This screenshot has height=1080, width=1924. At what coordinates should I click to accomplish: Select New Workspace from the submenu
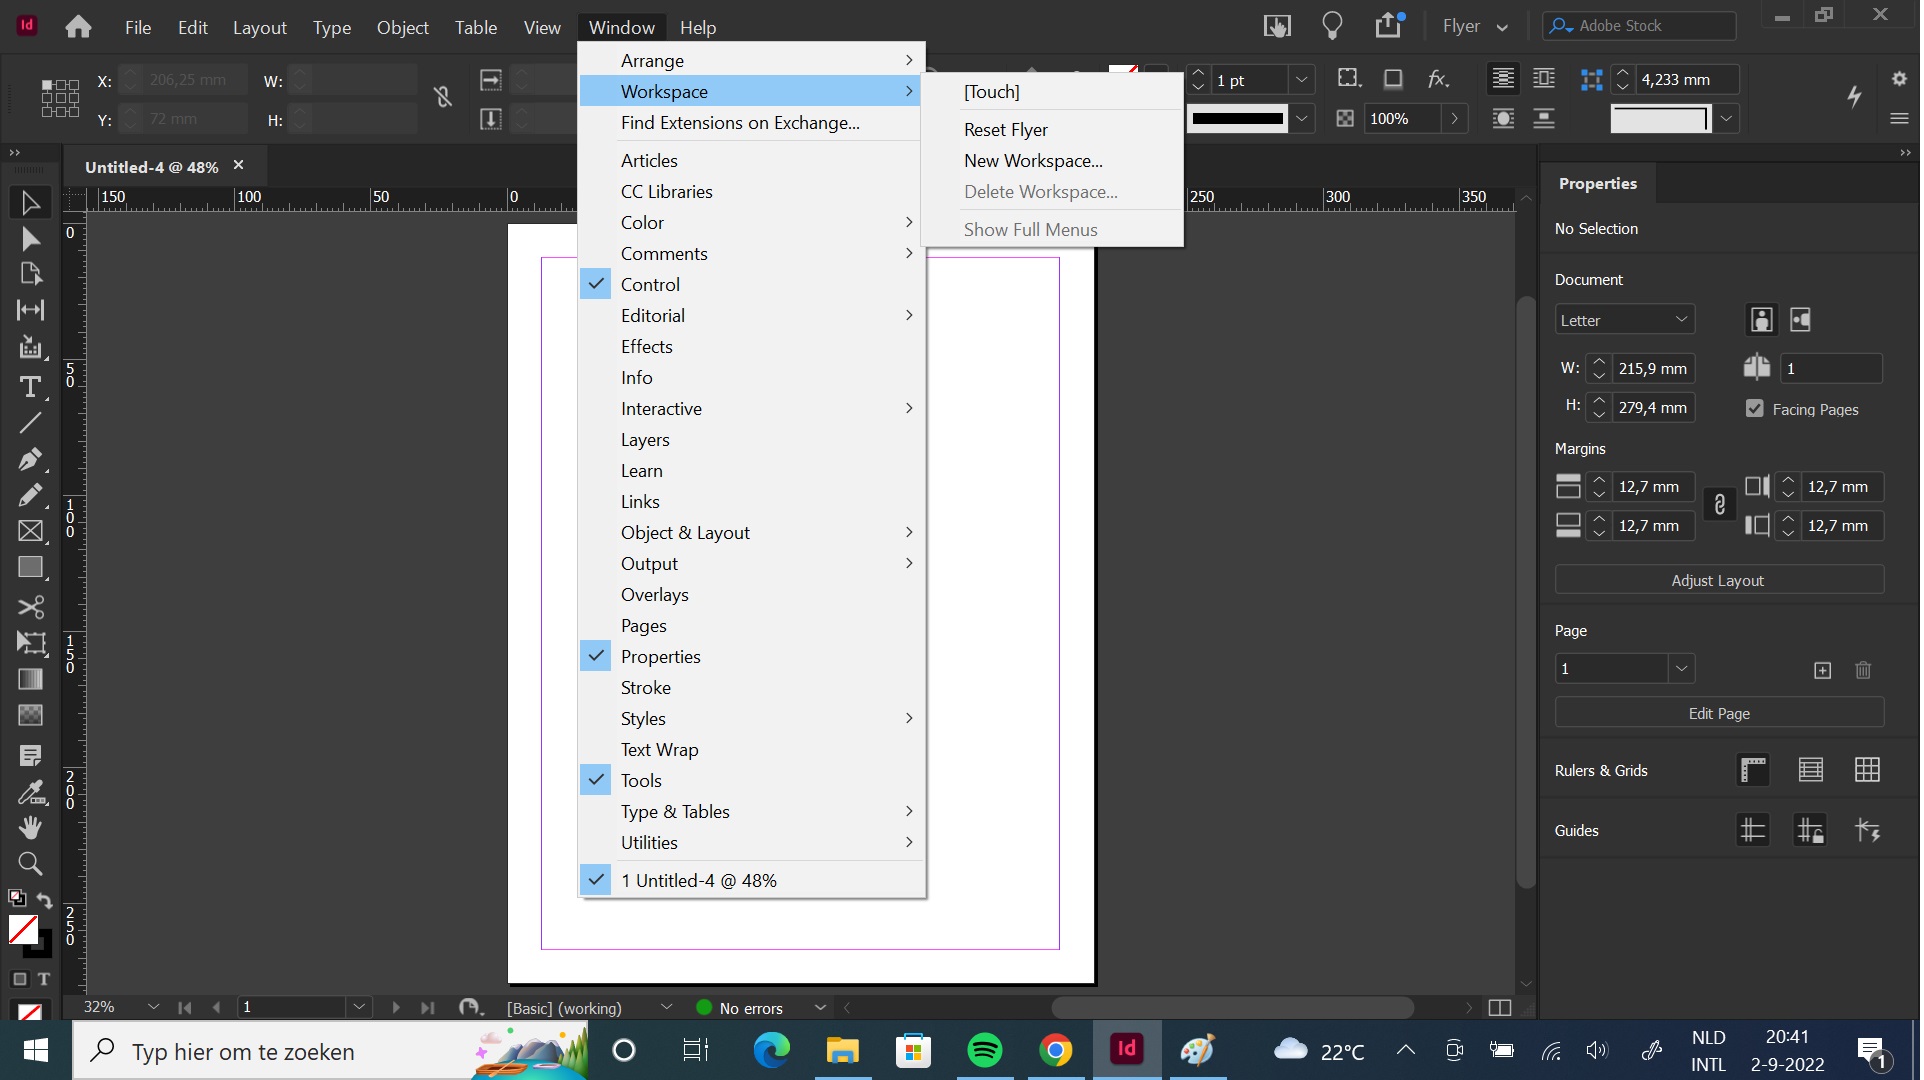(x=1032, y=160)
